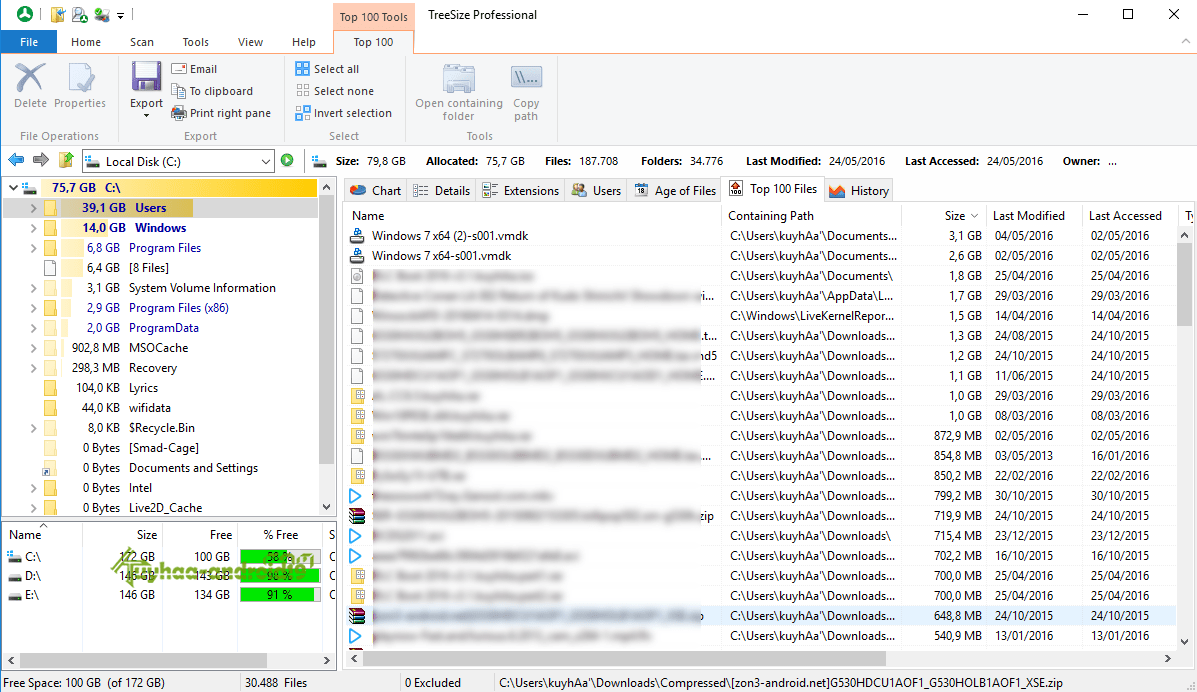Collapse the ribbon with the top-right chevron
The image size is (1197, 692).
pyautogui.click(x=1186, y=42)
